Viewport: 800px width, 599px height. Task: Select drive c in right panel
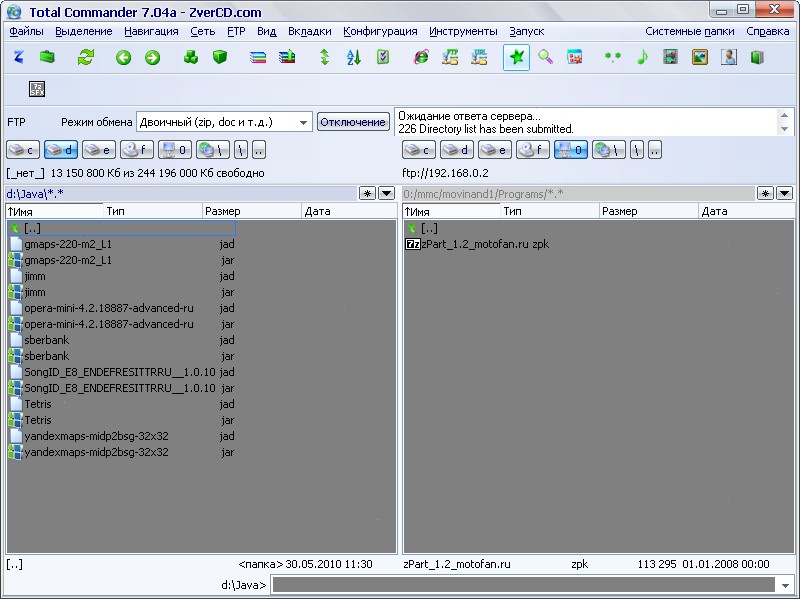(x=419, y=150)
